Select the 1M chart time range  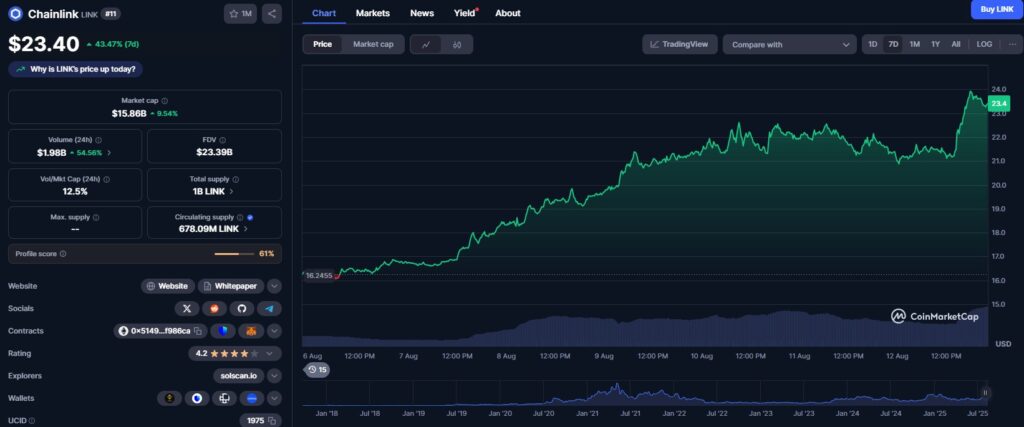[914, 44]
